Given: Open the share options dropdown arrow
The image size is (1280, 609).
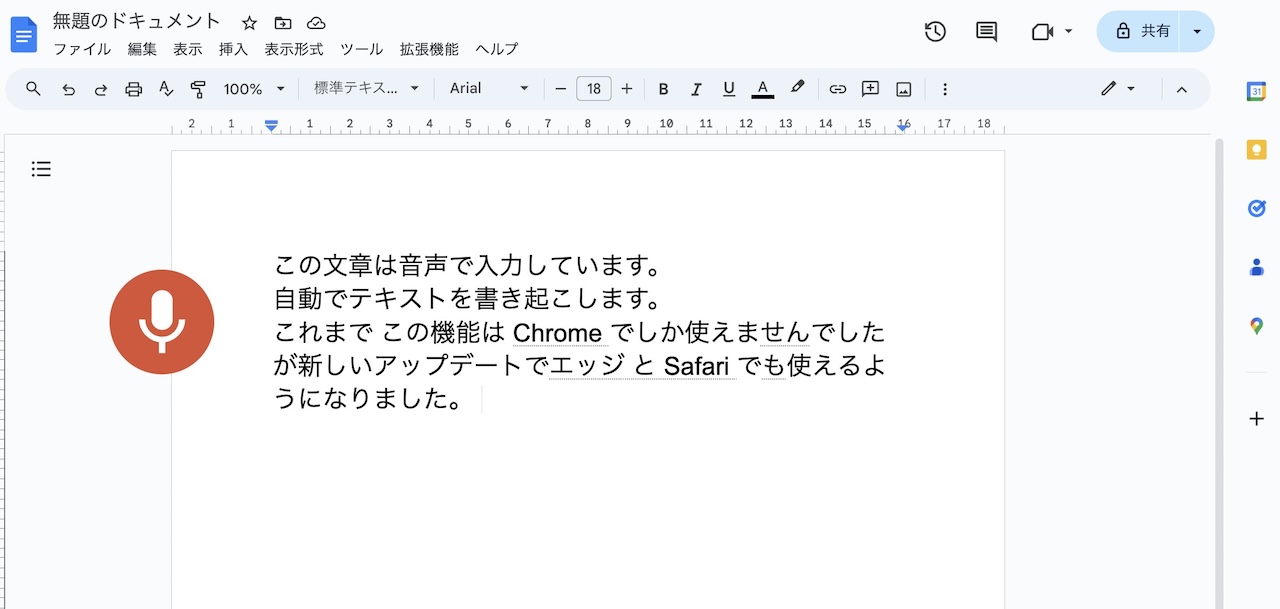Looking at the screenshot, I should point(1197,31).
